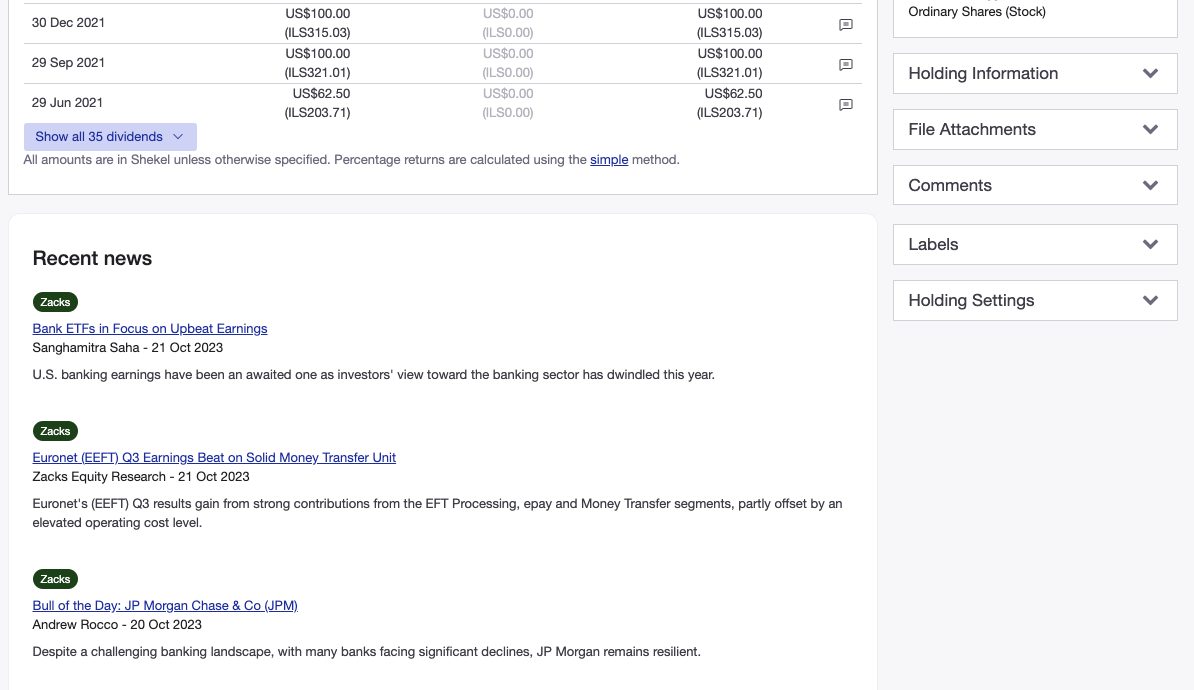Open the Bull of the Day JP Morgan article
Image resolution: width=1194 pixels, height=690 pixels.
164,605
